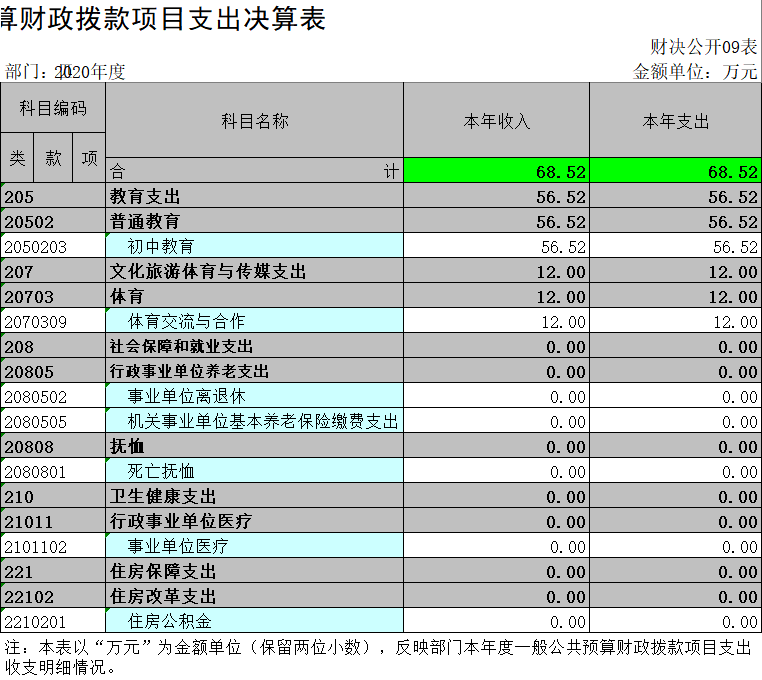Select the 本年支出 column header
The width and height of the screenshot is (762, 680).
click(x=675, y=120)
